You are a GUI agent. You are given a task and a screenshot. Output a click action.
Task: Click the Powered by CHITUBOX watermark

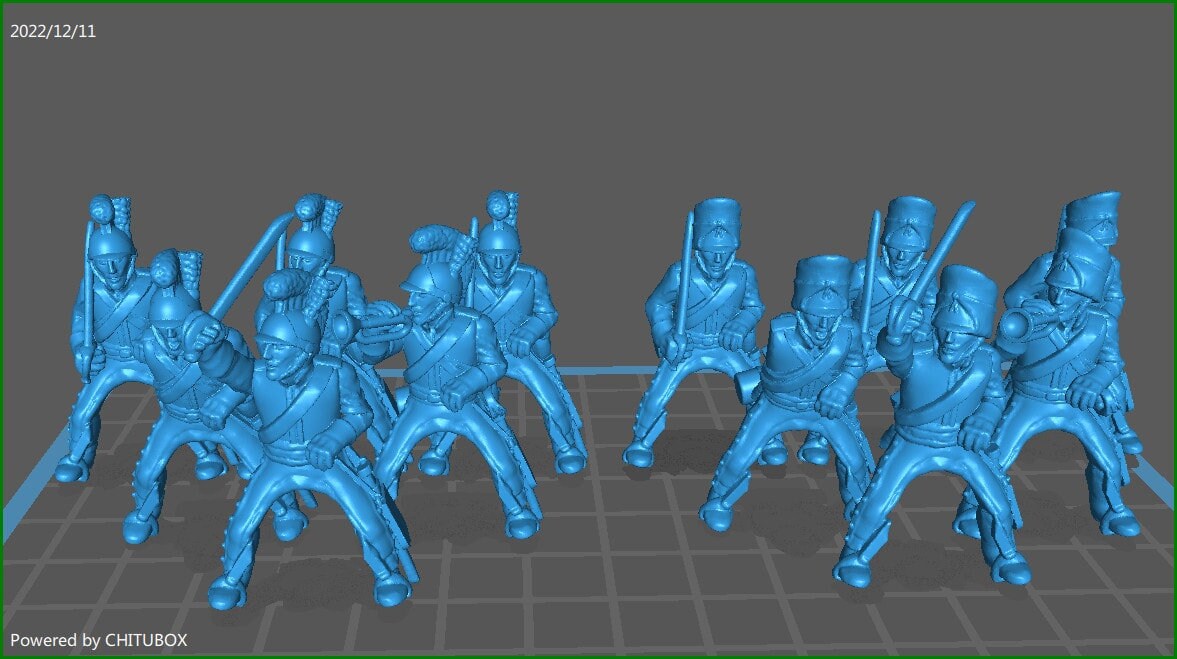(x=100, y=641)
